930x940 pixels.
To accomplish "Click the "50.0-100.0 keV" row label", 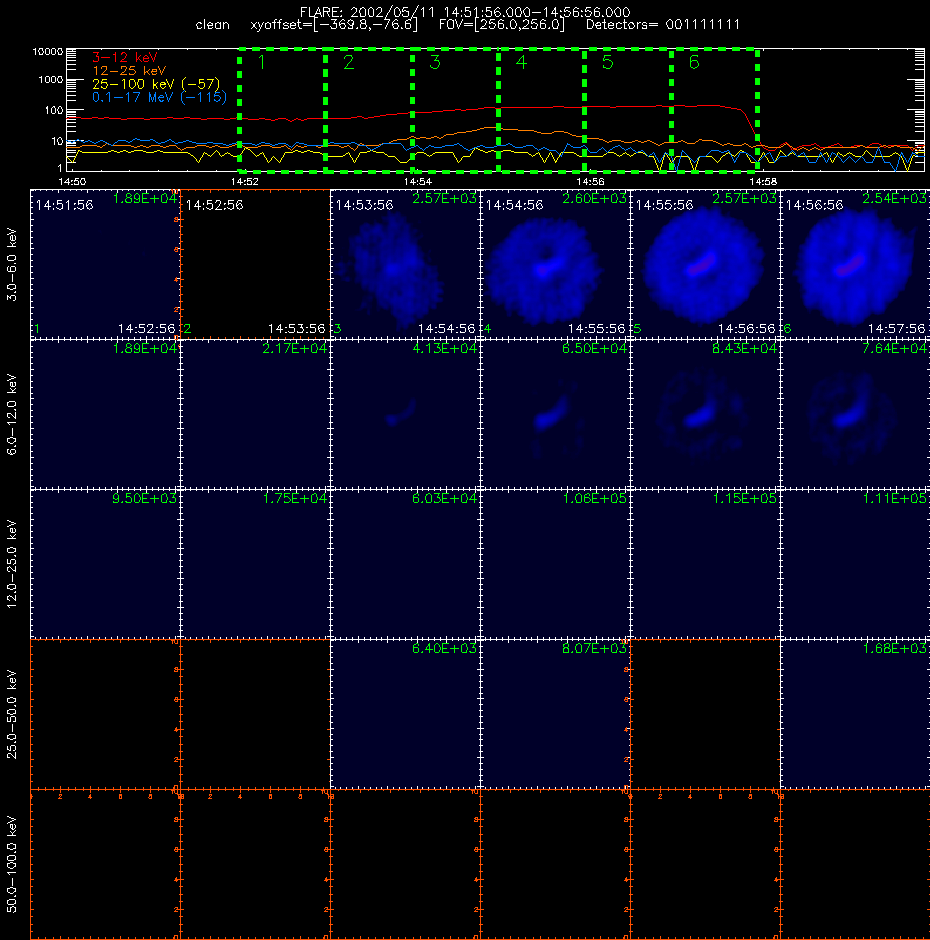I will click(x=12, y=864).
